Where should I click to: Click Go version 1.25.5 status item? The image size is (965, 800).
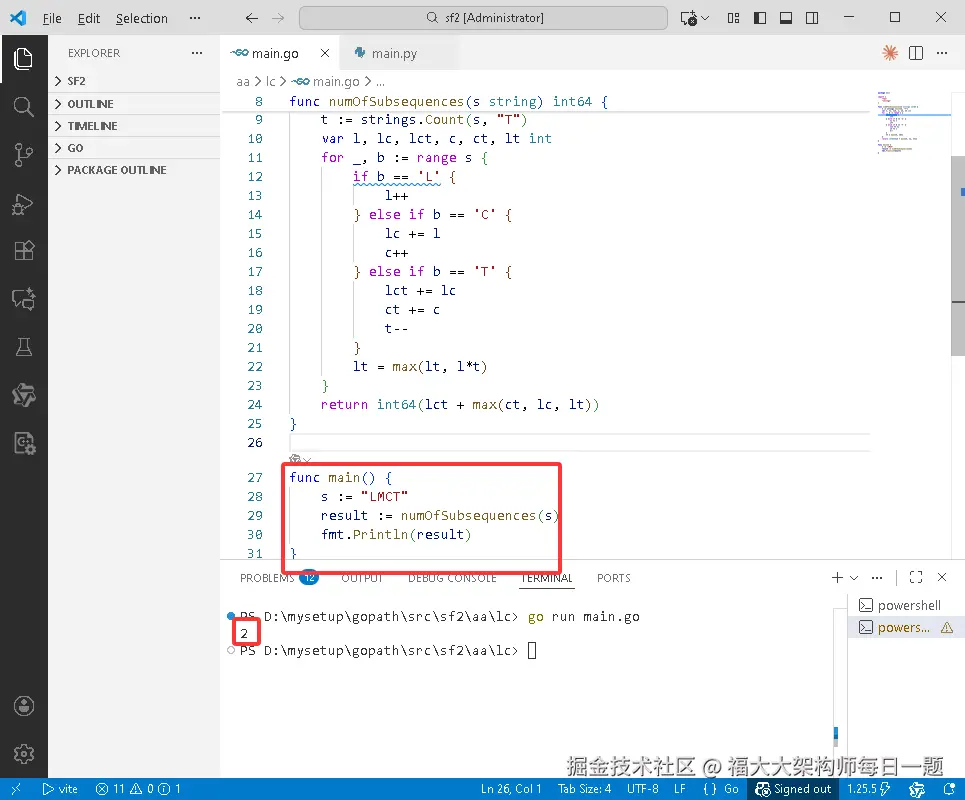pyautogui.click(x=868, y=789)
